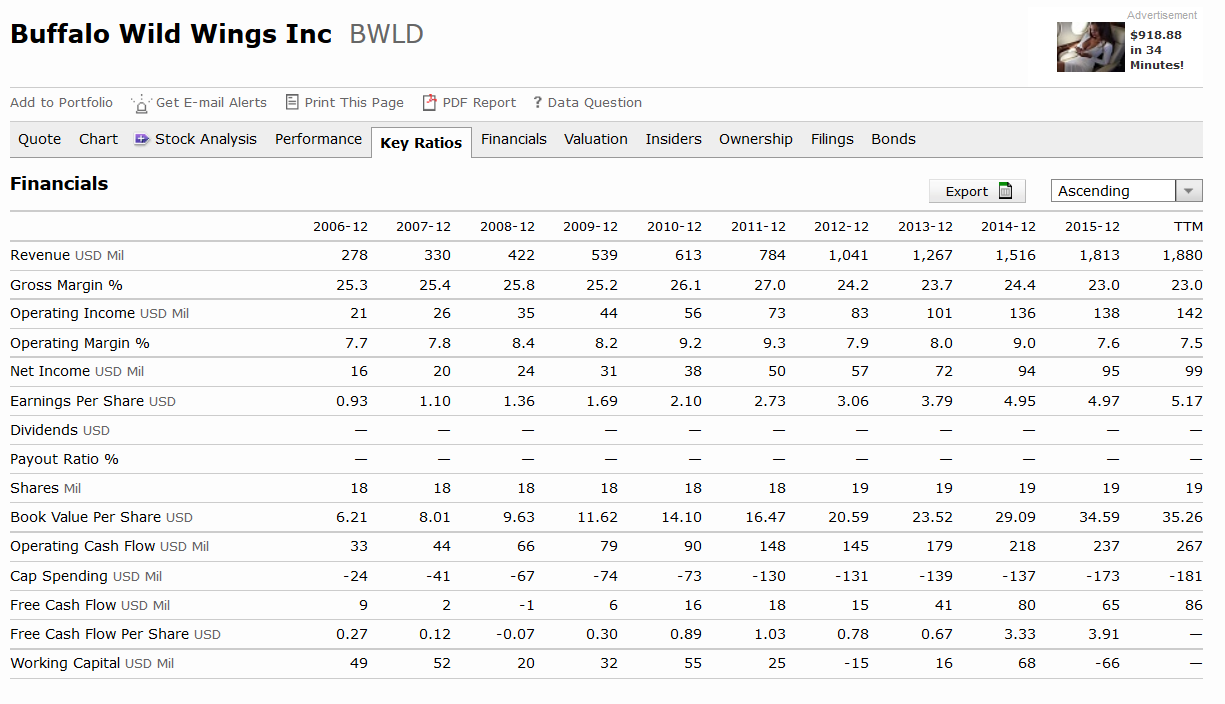This screenshot has height=704, width=1225.
Task: Select the Valuation tab
Action: 595,139
